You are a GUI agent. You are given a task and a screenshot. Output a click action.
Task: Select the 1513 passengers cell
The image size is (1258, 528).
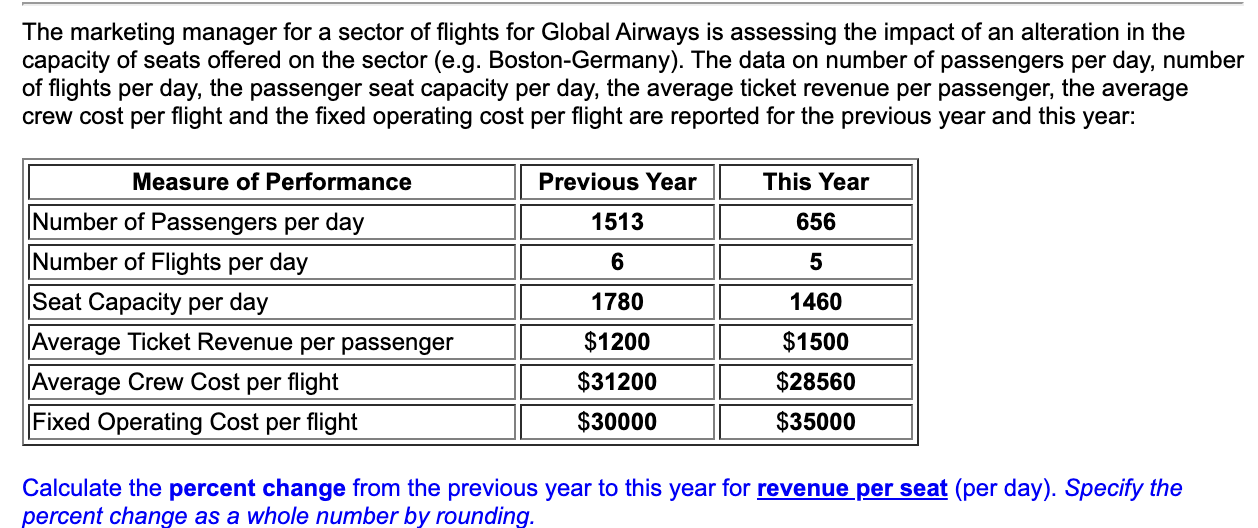tap(617, 222)
